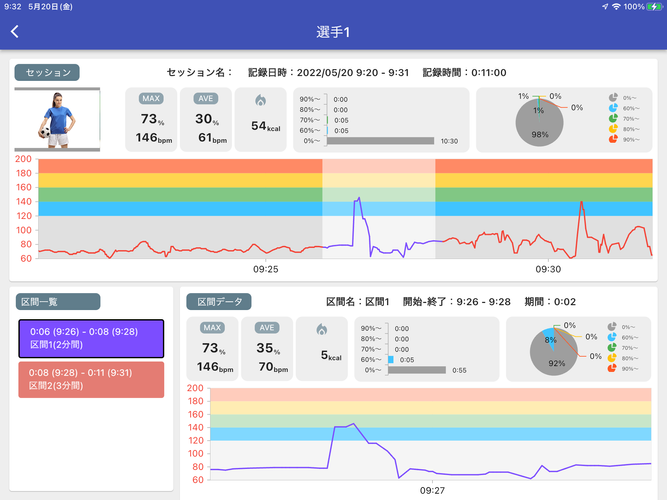Click the 80%~ yellow legend icon in session panel

[x=612, y=129]
